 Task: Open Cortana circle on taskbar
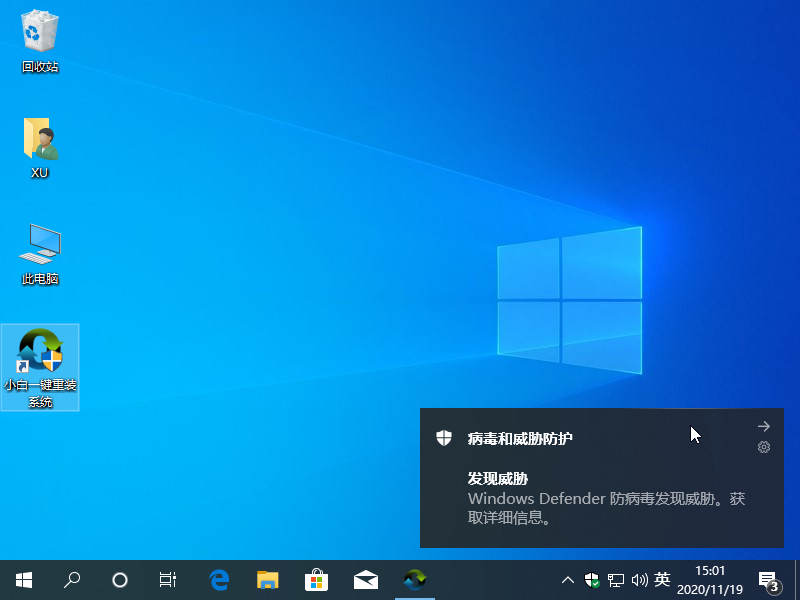point(119,580)
